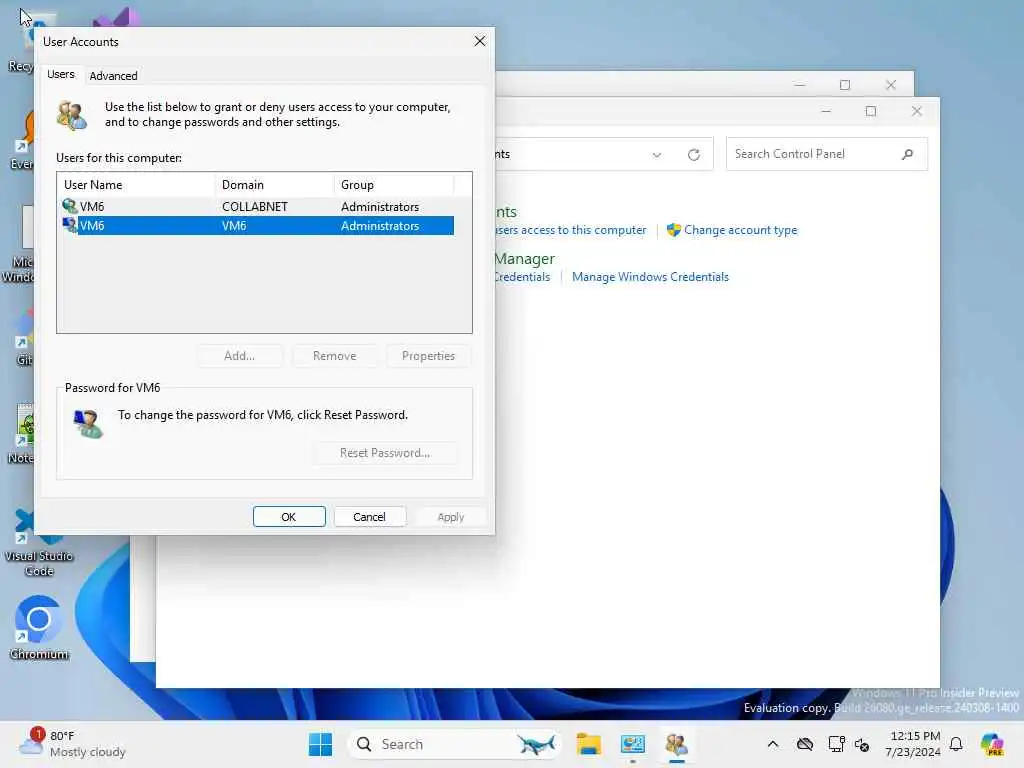
Task: Select the Users tab
Action: point(61,74)
